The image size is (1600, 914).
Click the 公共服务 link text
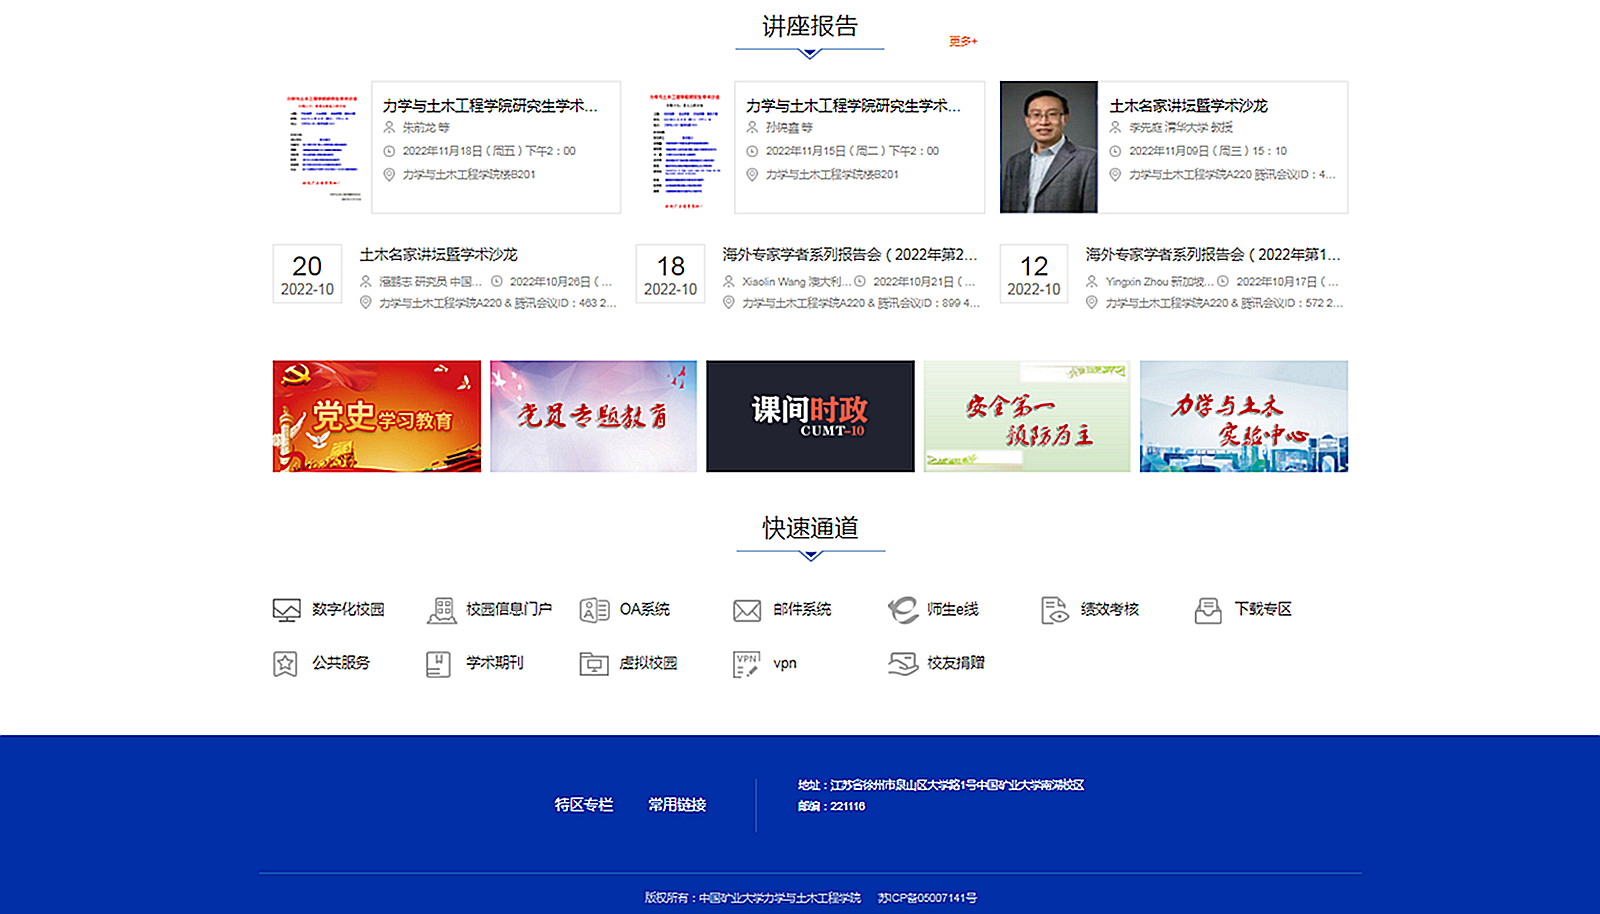point(341,663)
